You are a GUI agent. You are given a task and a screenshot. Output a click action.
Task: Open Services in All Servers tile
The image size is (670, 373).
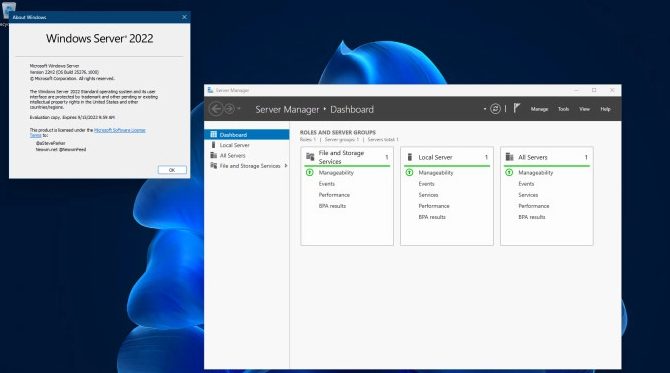(x=528, y=195)
